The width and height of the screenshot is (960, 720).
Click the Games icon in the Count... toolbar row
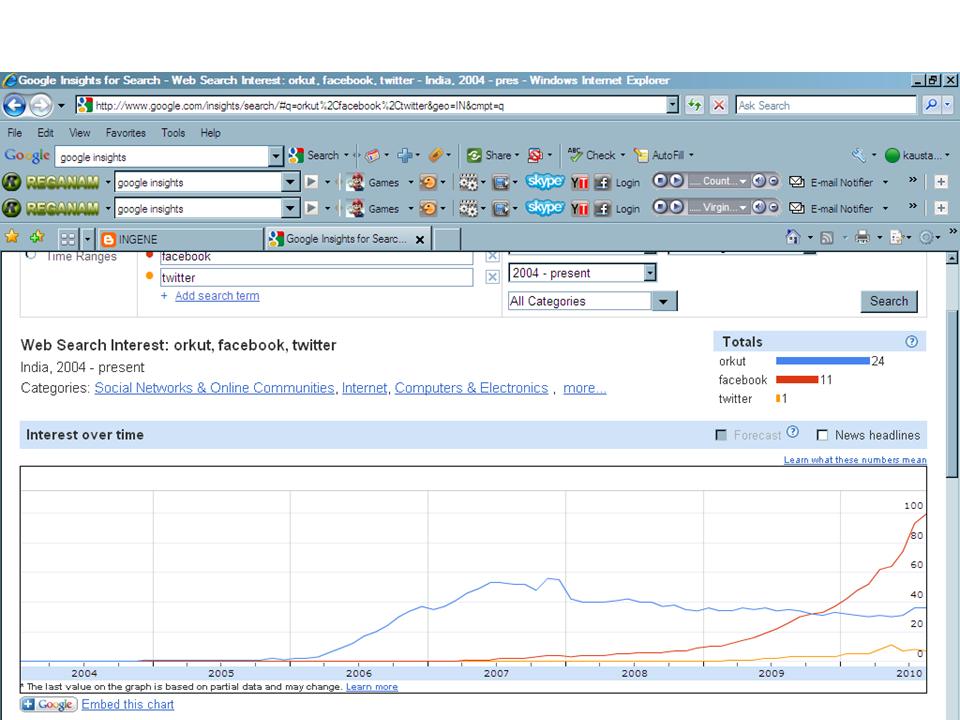point(373,182)
